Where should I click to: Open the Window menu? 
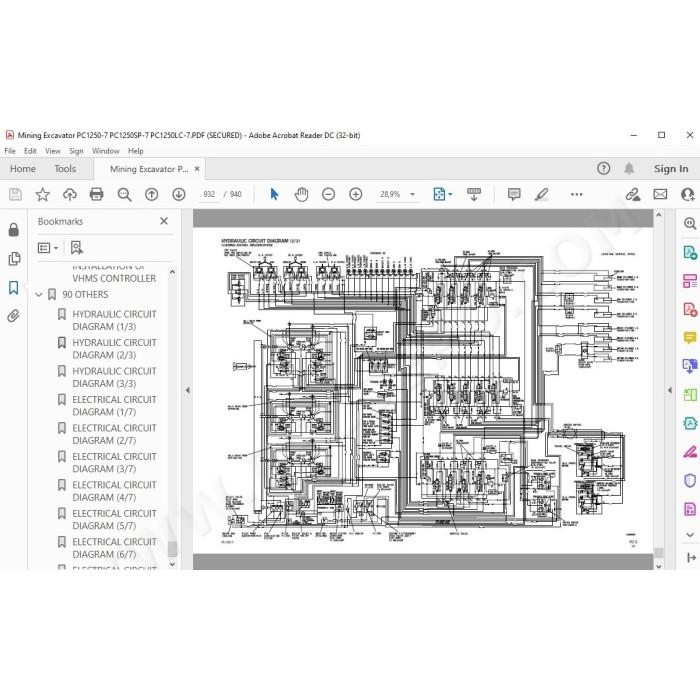(x=106, y=151)
